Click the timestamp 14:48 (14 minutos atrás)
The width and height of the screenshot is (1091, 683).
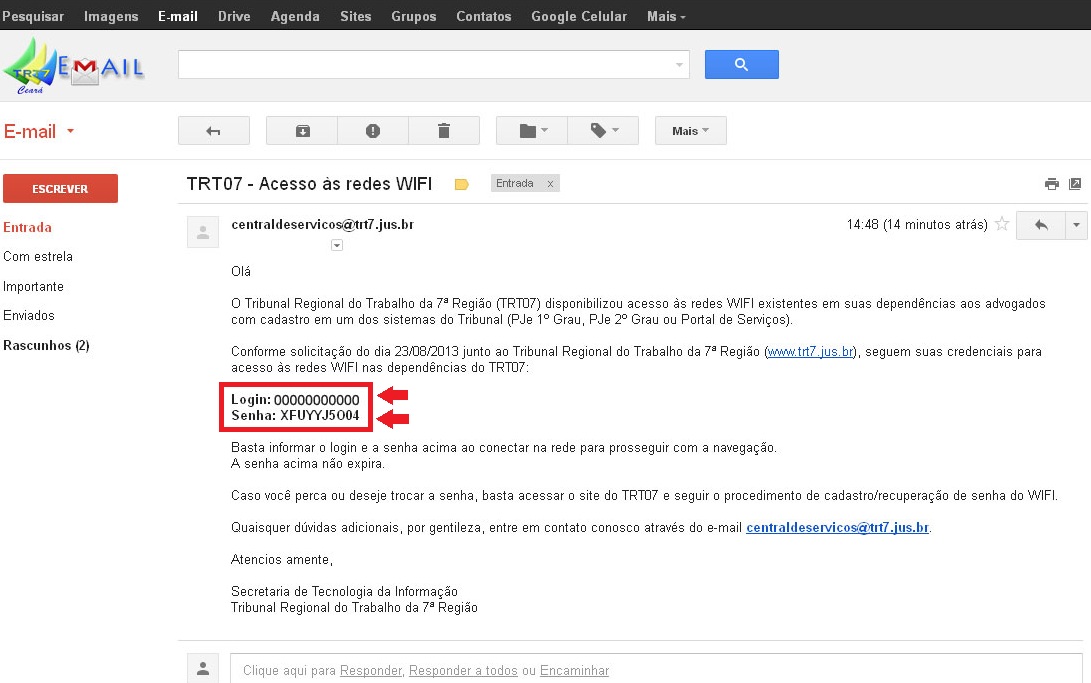click(x=917, y=225)
